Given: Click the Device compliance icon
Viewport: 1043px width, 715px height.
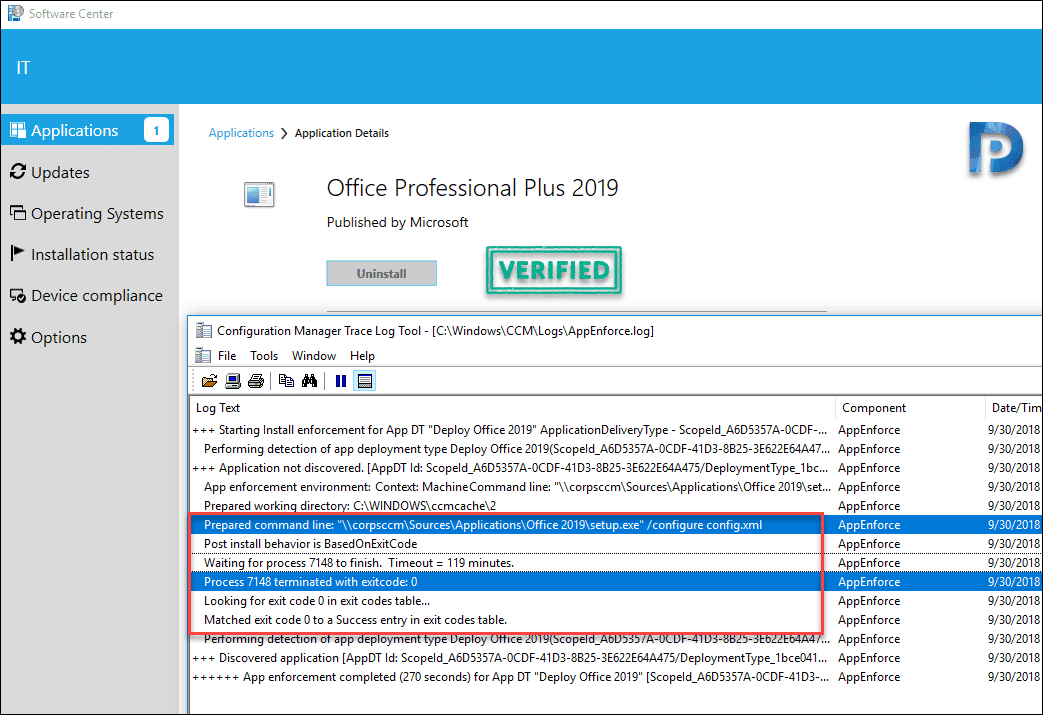Looking at the screenshot, I should click(18, 295).
